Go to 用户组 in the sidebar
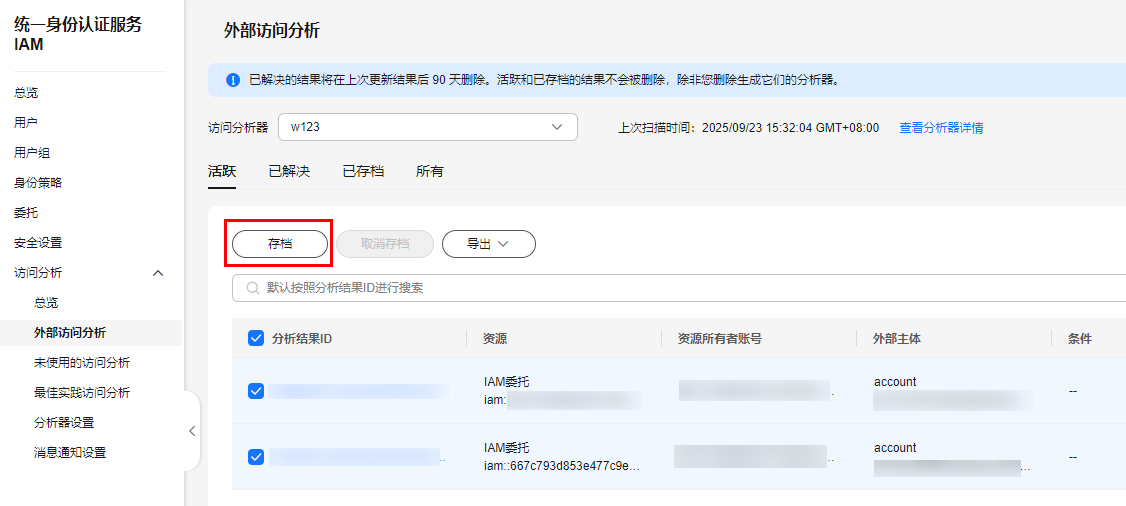This screenshot has width=1126, height=506. (32, 153)
